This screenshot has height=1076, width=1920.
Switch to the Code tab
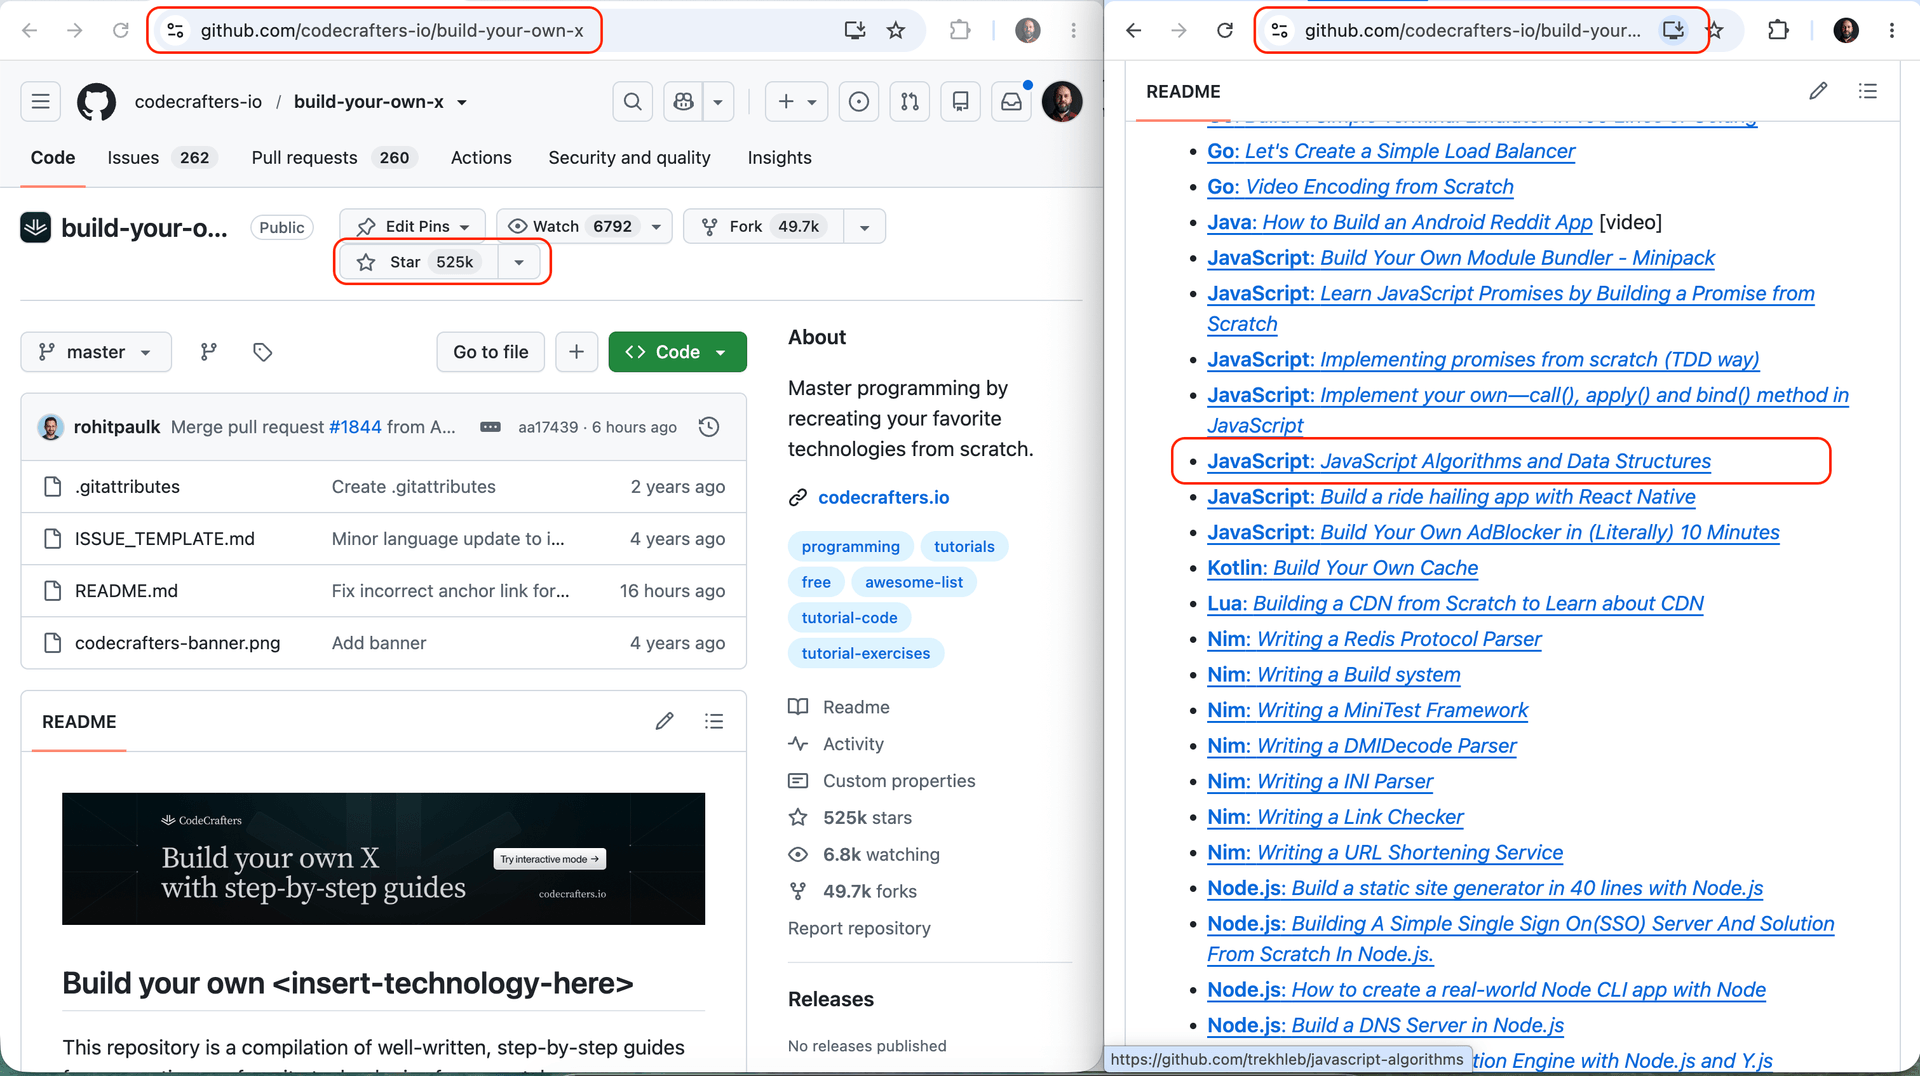53,158
